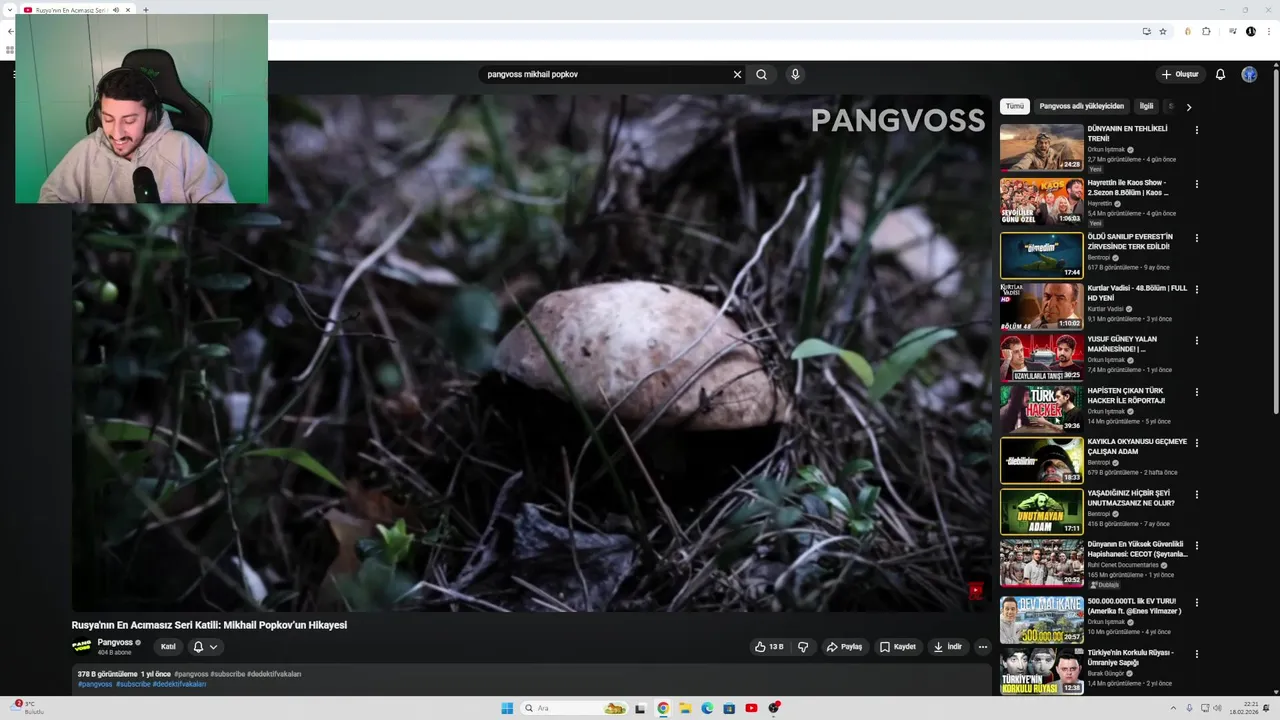Open Microsoft Edge from the taskbar

pos(707,708)
